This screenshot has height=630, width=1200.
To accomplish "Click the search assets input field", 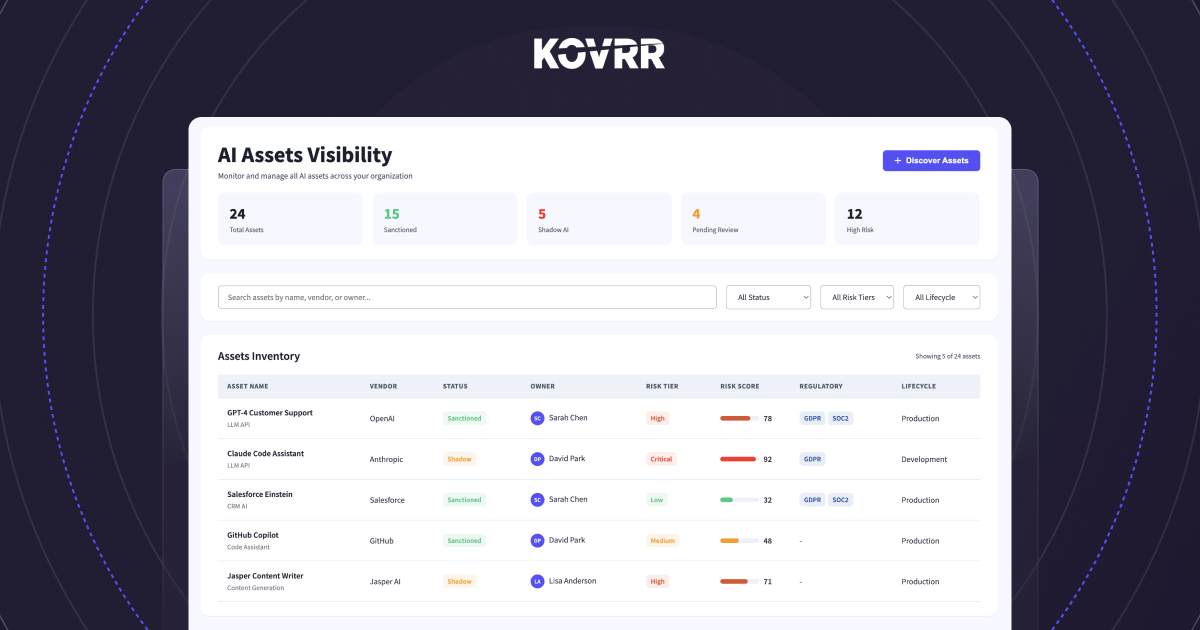I will click(x=467, y=297).
